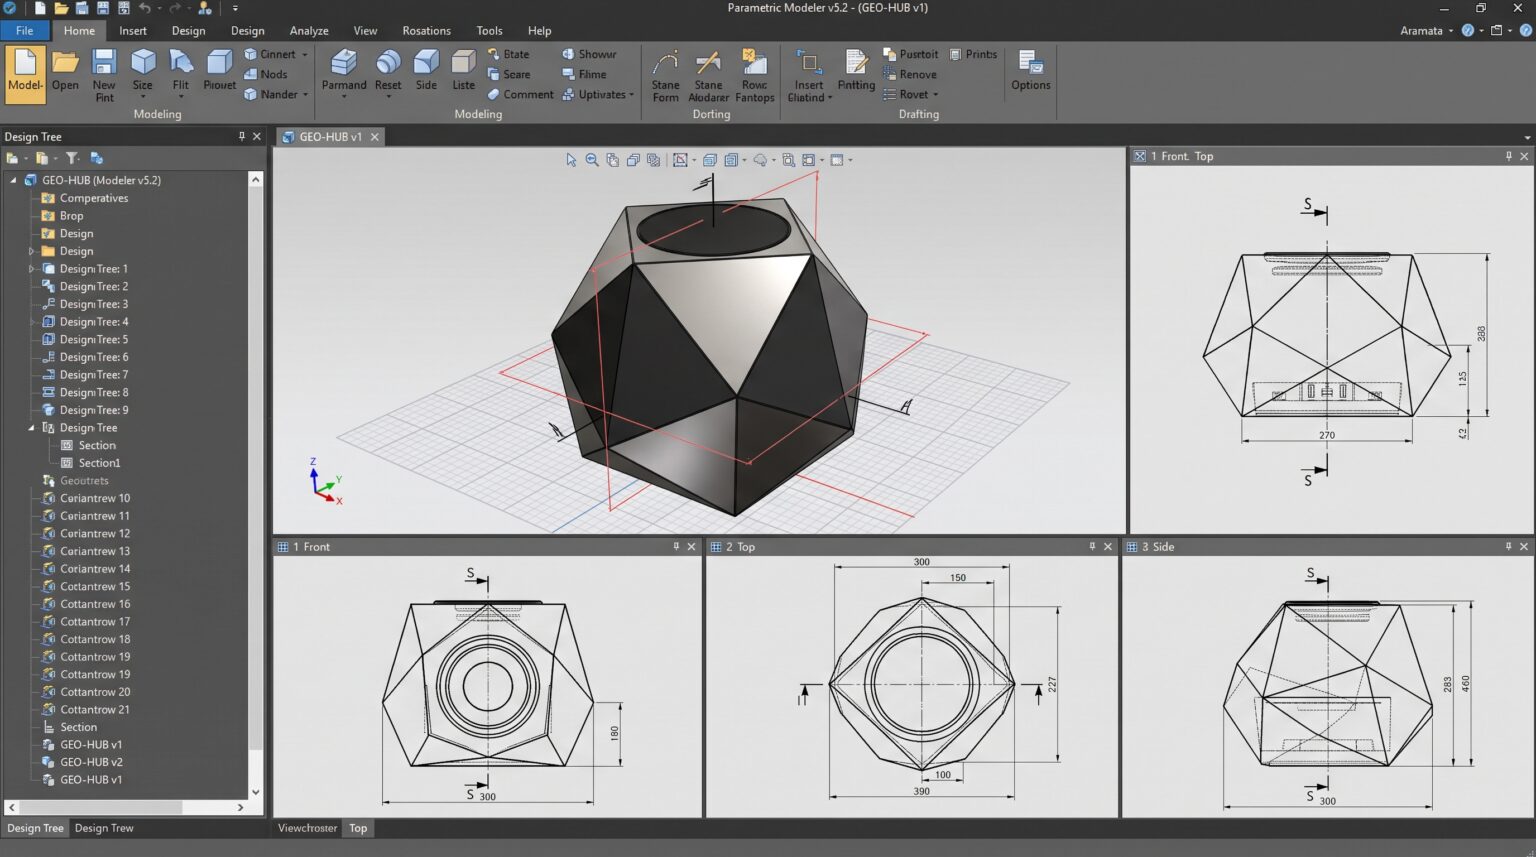Open the Liste tool
Viewport: 1536px width, 857px height.
(463, 70)
